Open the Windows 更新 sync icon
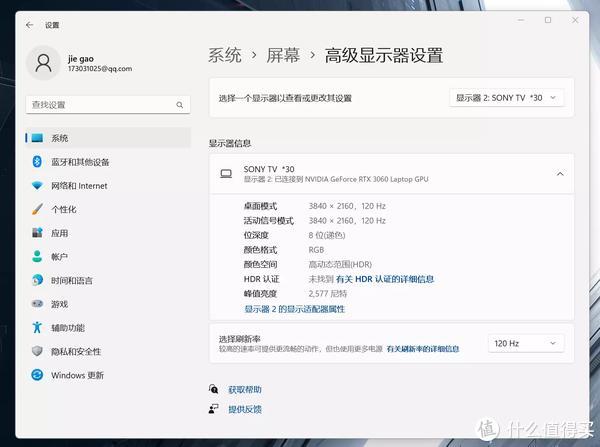This screenshot has width=600, height=447. (37, 375)
